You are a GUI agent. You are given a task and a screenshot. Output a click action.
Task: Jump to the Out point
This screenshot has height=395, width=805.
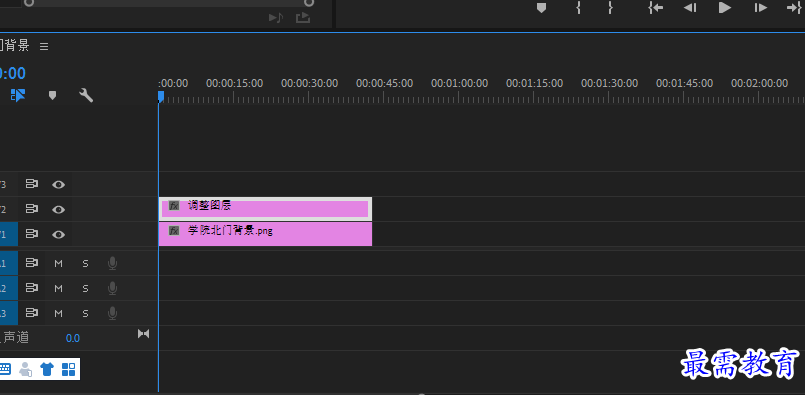[794, 8]
